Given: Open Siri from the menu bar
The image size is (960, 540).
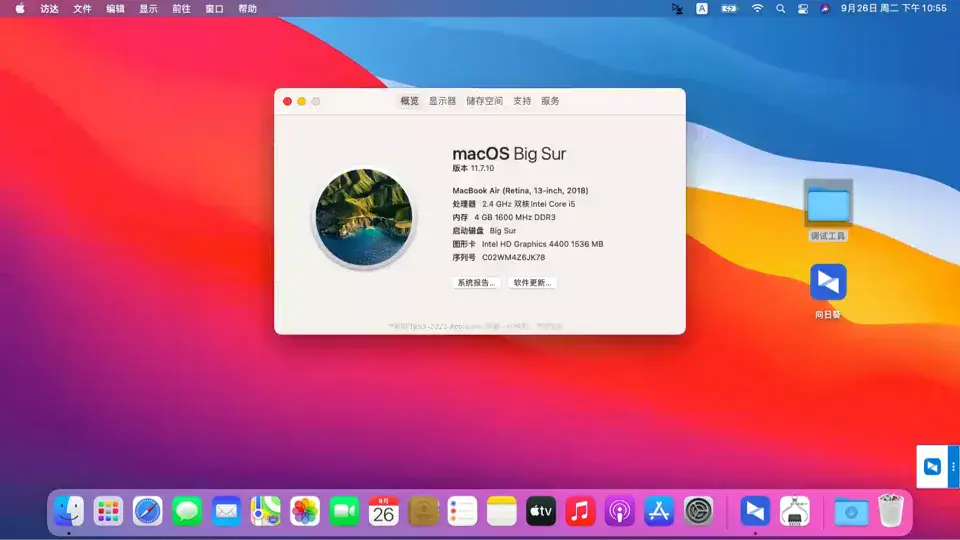Looking at the screenshot, I should 825,9.
